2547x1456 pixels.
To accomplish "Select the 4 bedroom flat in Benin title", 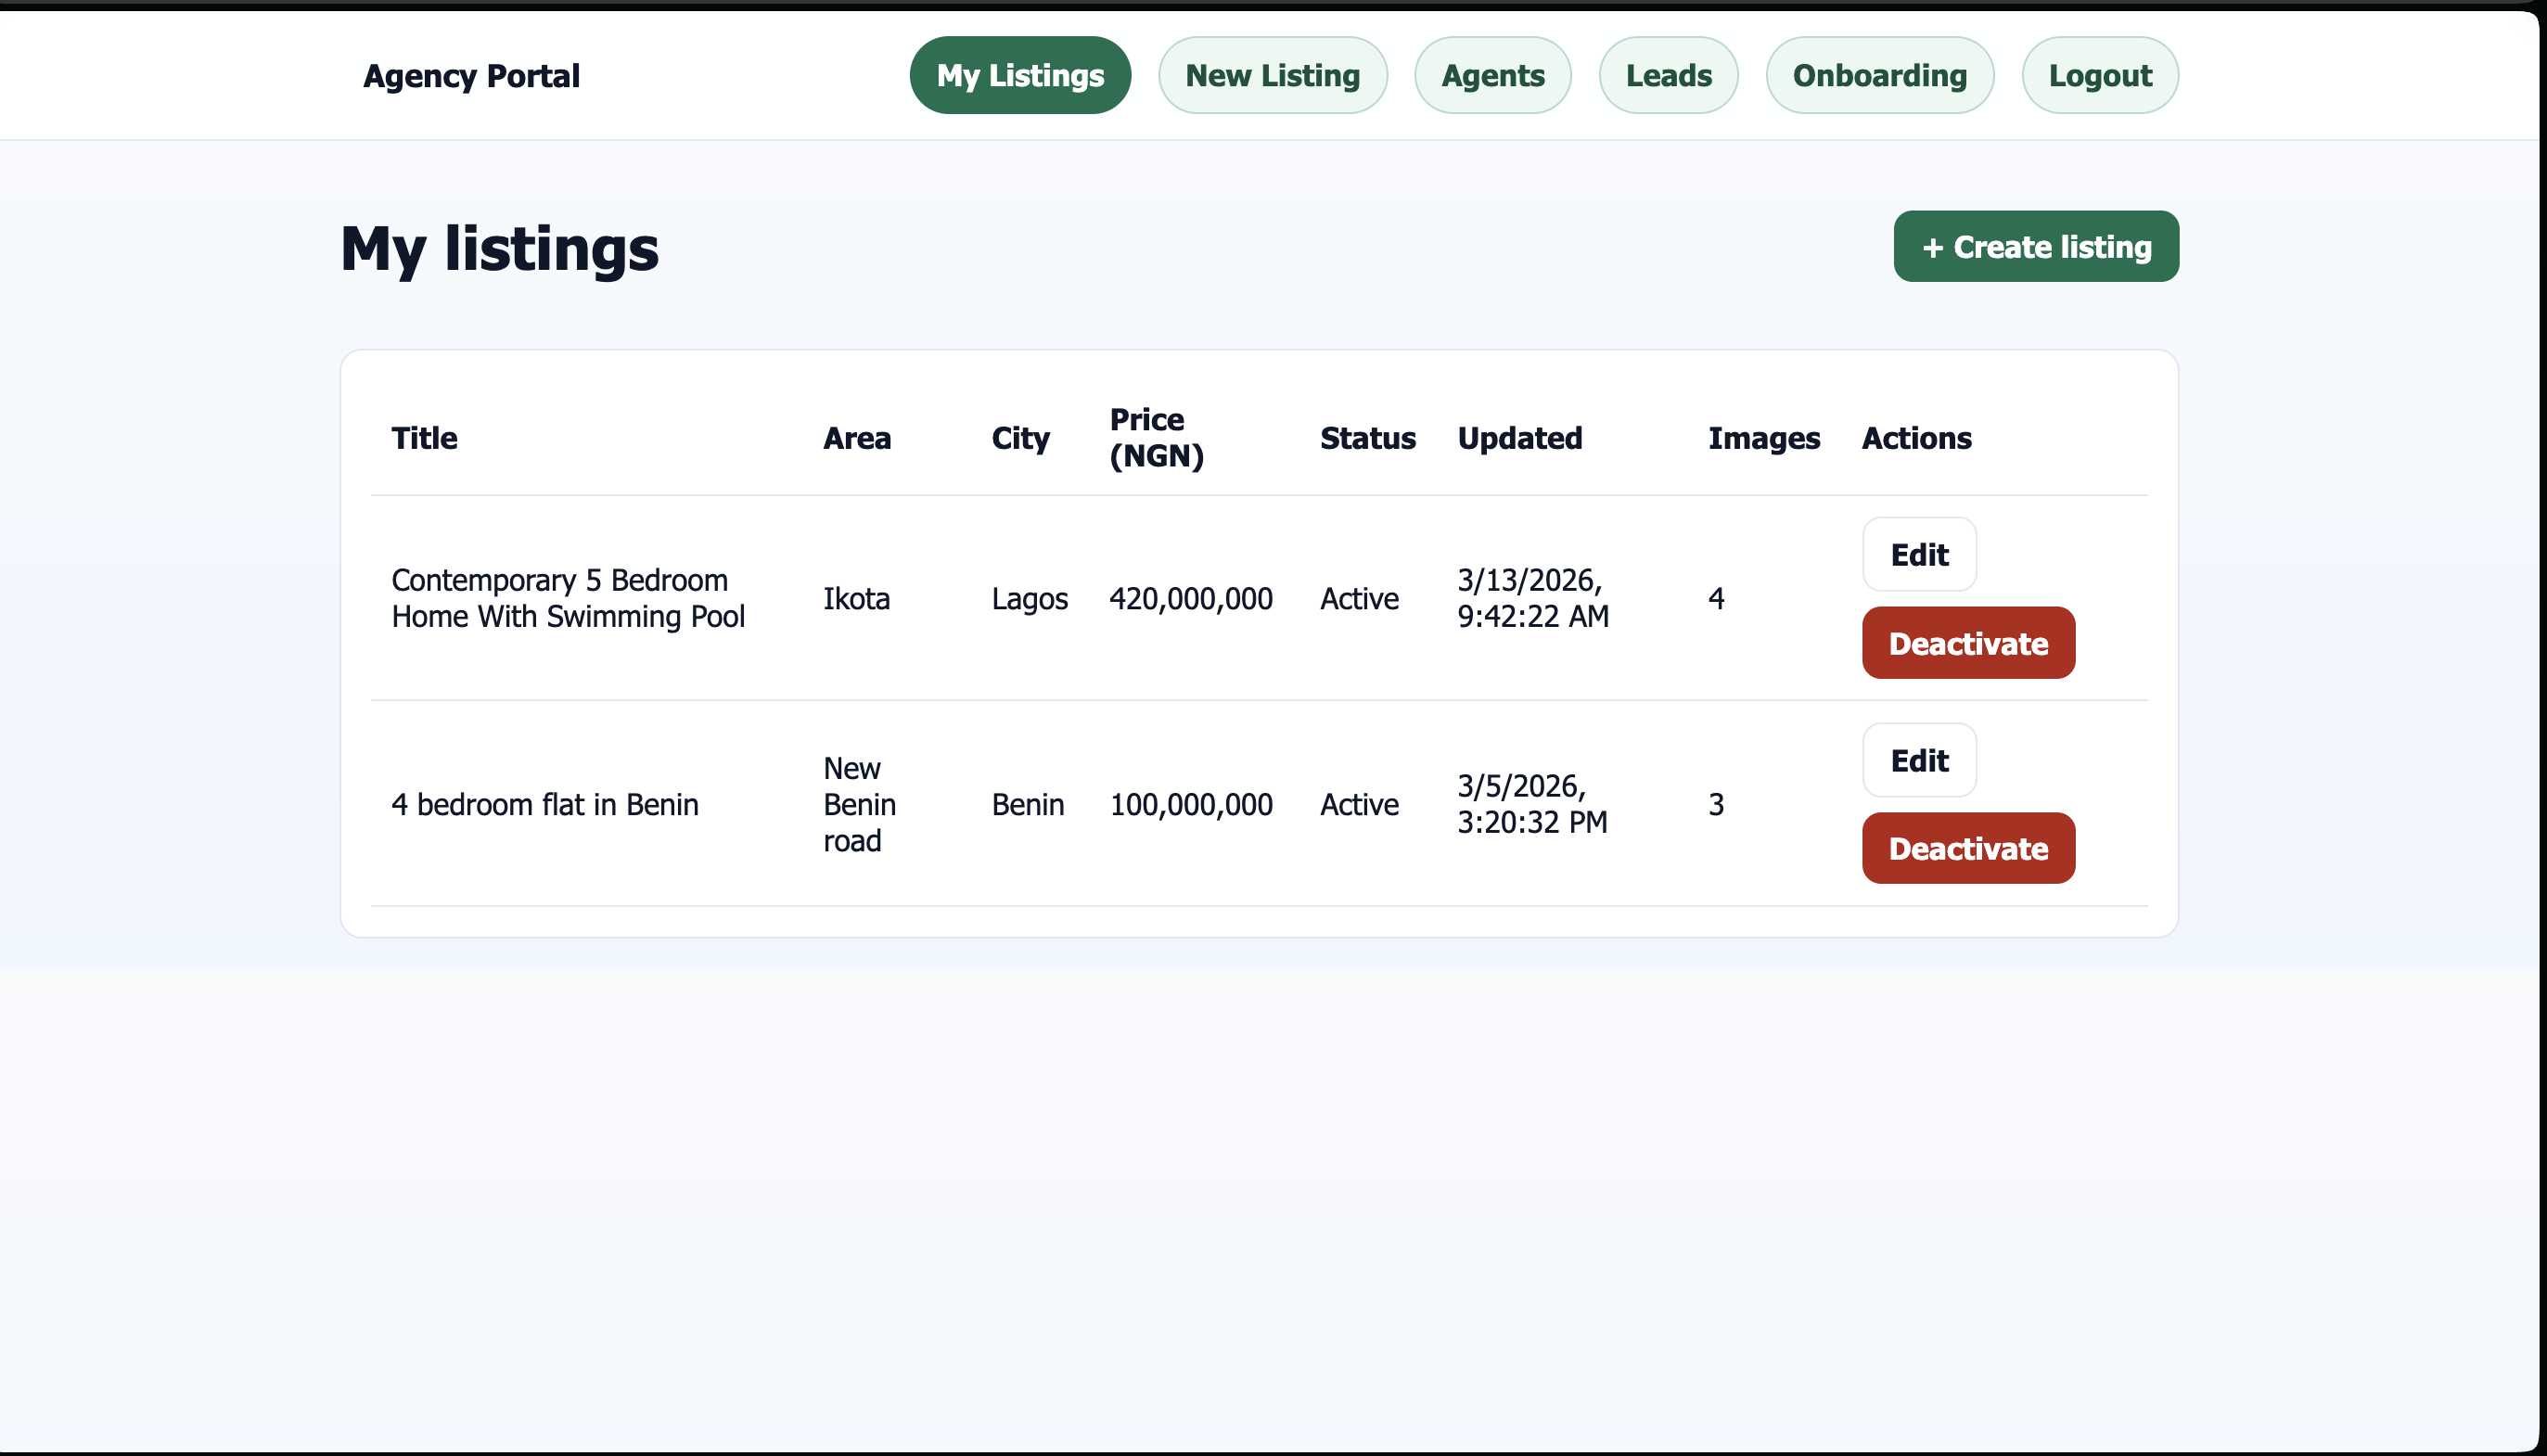I will tap(545, 804).
